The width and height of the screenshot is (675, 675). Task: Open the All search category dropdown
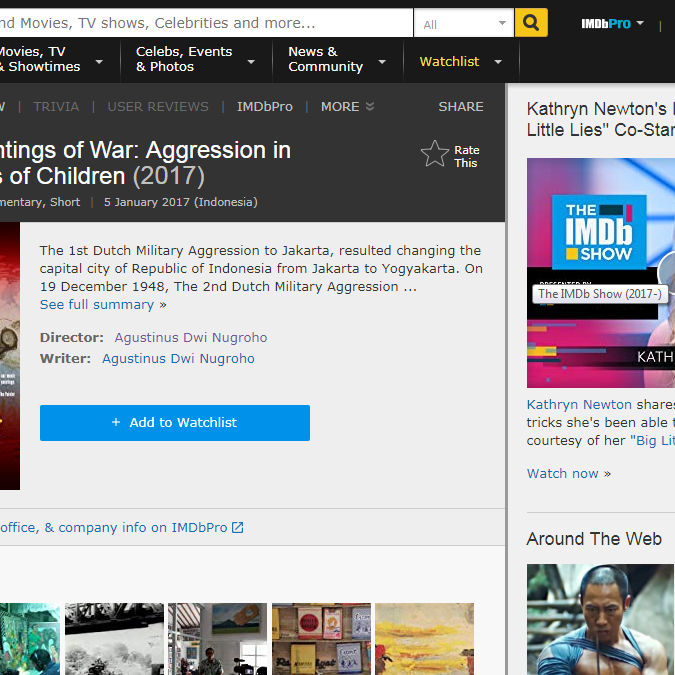point(464,23)
